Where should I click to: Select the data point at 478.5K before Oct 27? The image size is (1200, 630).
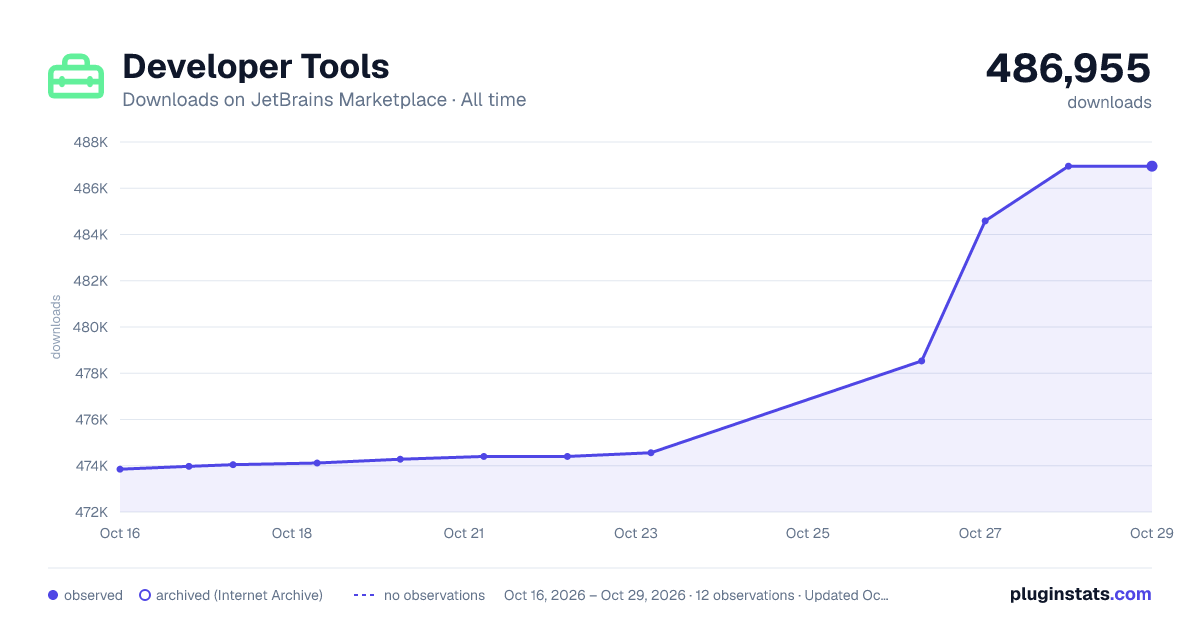click(921, 361)
